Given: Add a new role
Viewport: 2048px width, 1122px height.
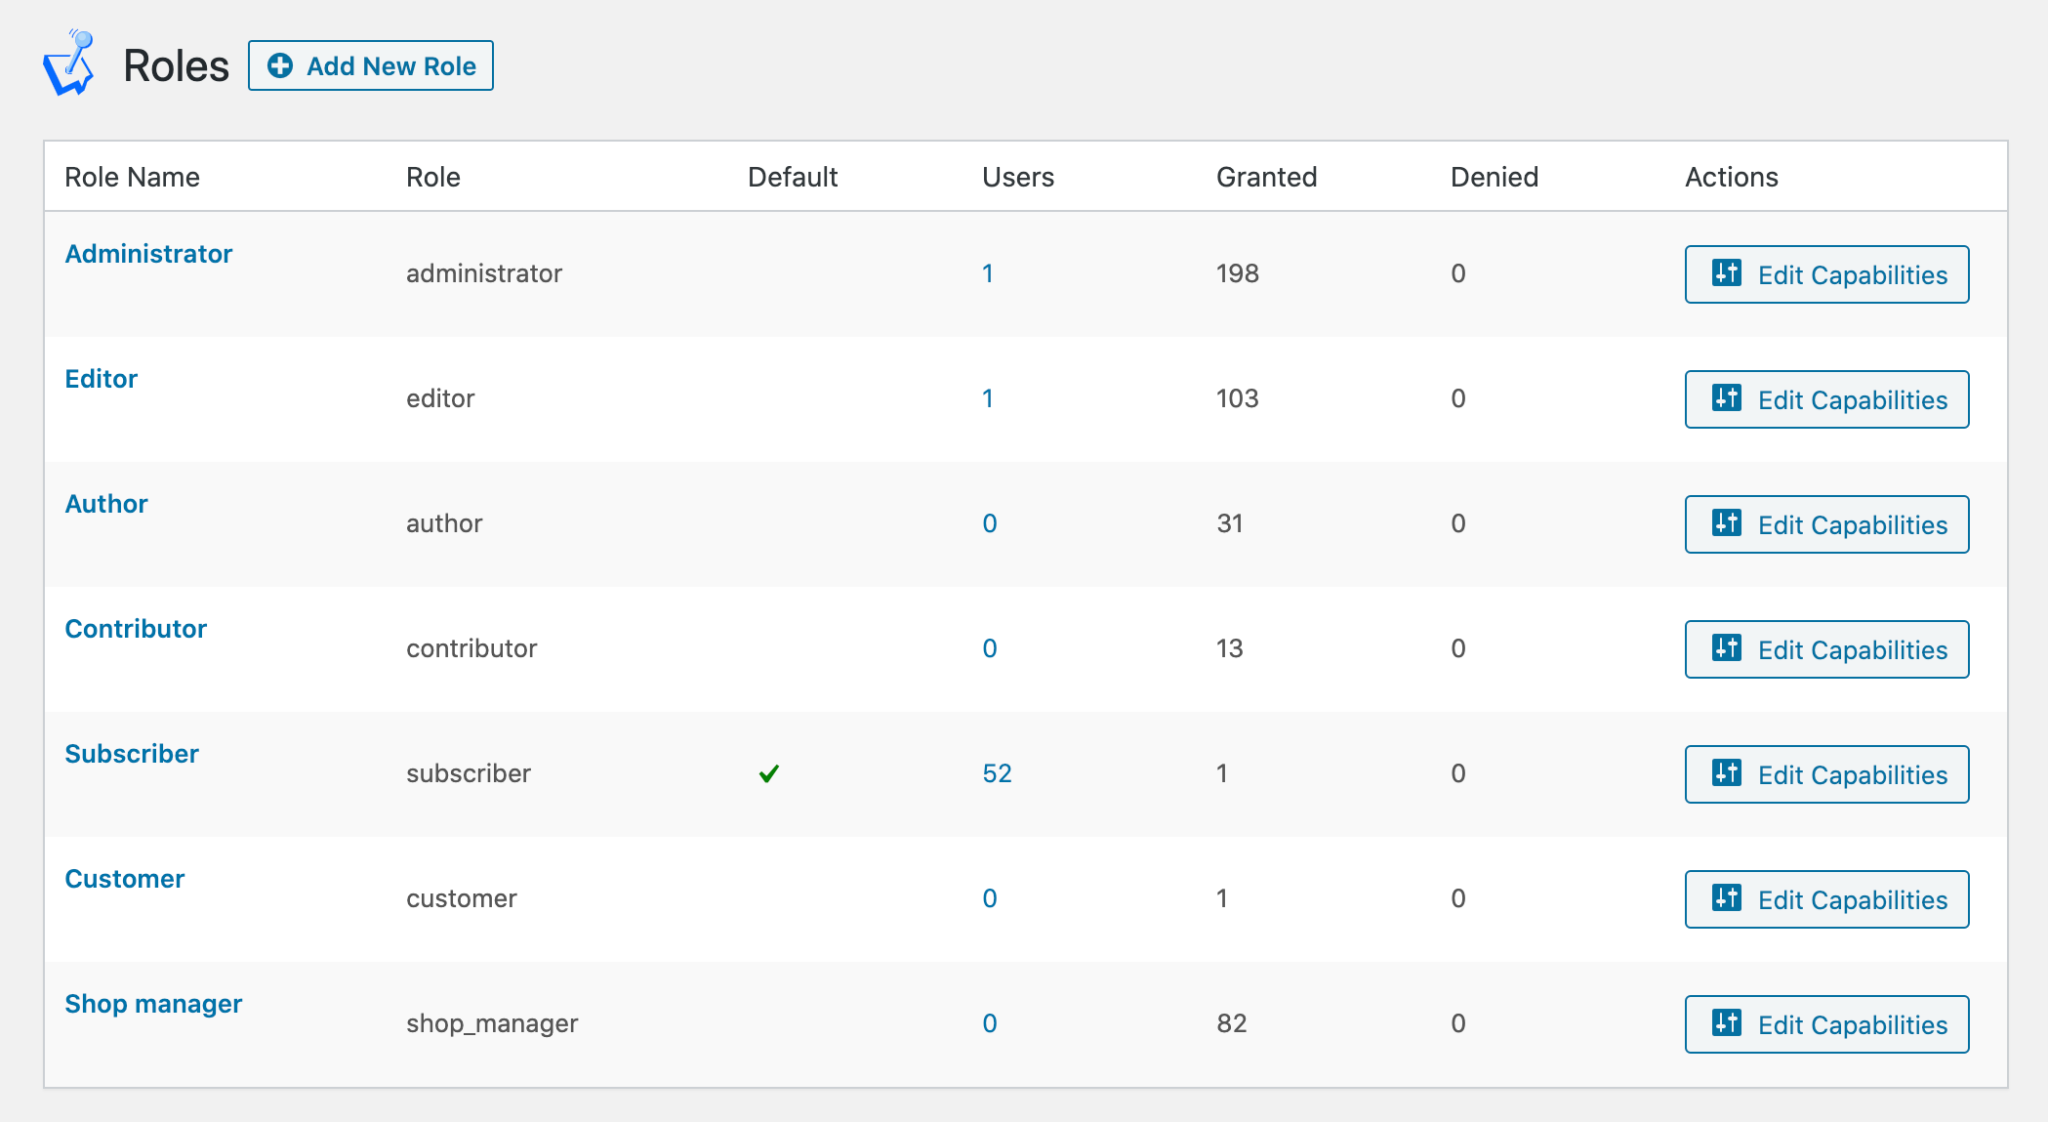Looking at the screenshot, I should click(371, 66).
